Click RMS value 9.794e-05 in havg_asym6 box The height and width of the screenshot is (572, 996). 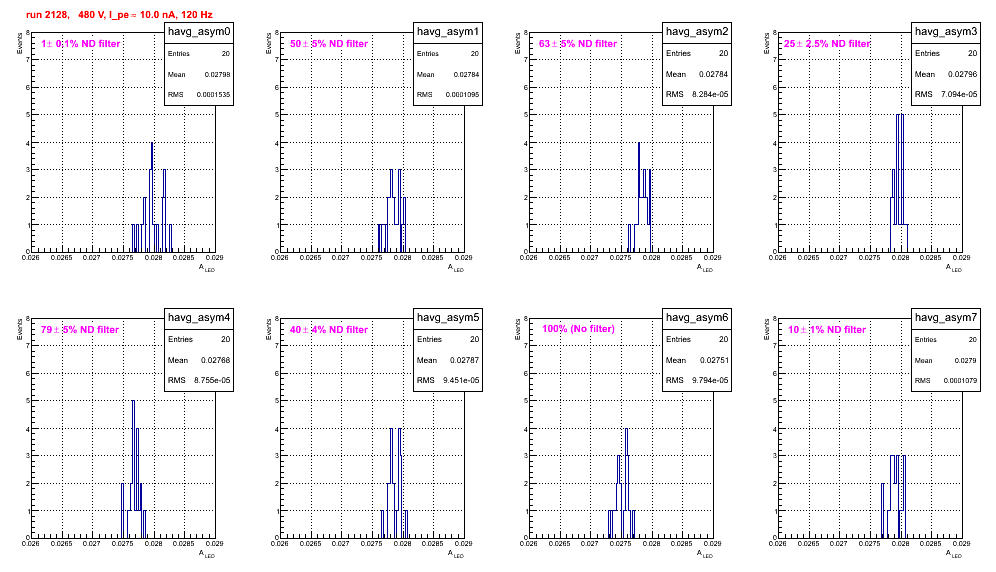[x=710, y=380]
